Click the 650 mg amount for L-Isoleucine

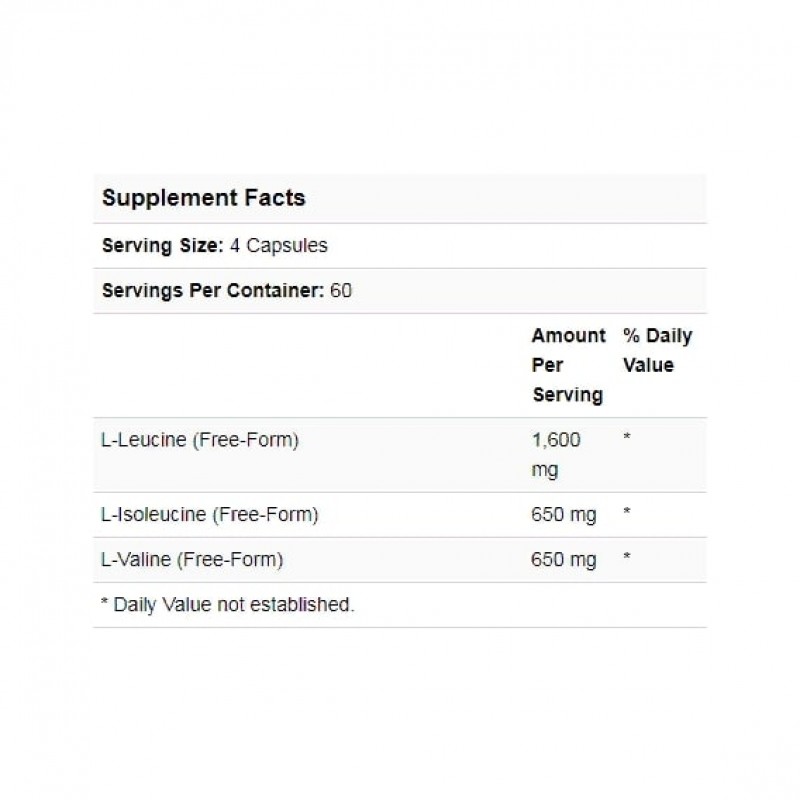coord(564,515)
